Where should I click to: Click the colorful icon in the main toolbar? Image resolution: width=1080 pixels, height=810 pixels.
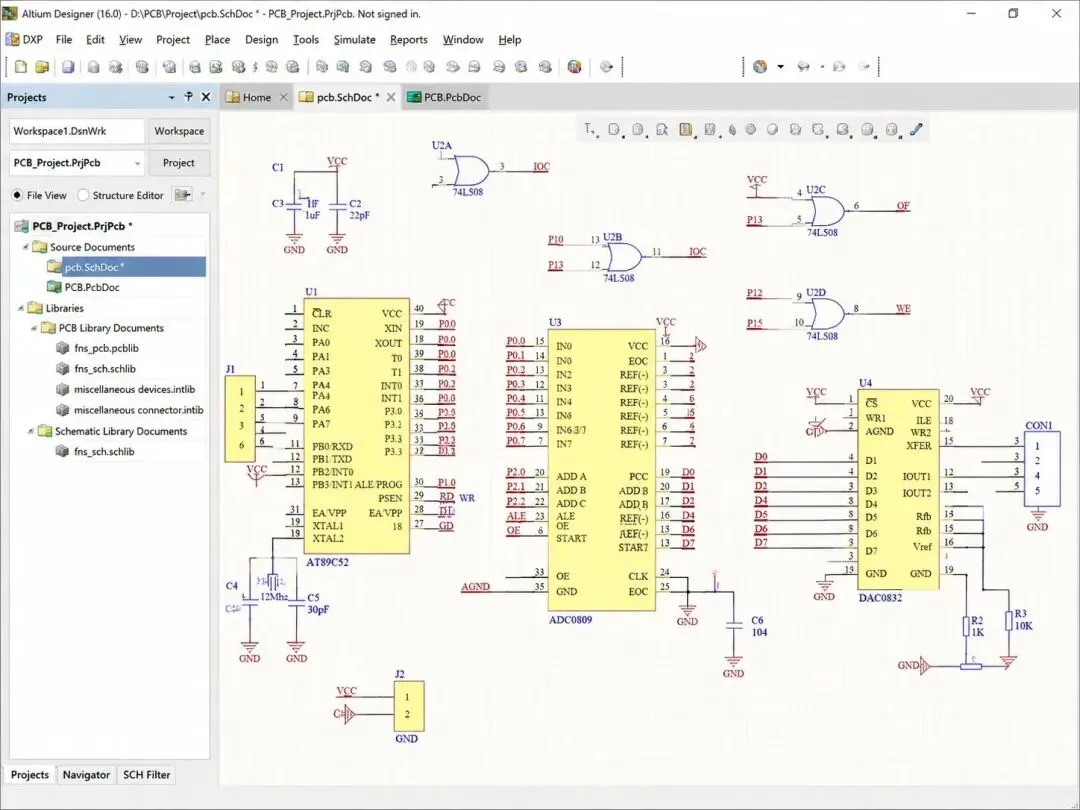point(574,67)
